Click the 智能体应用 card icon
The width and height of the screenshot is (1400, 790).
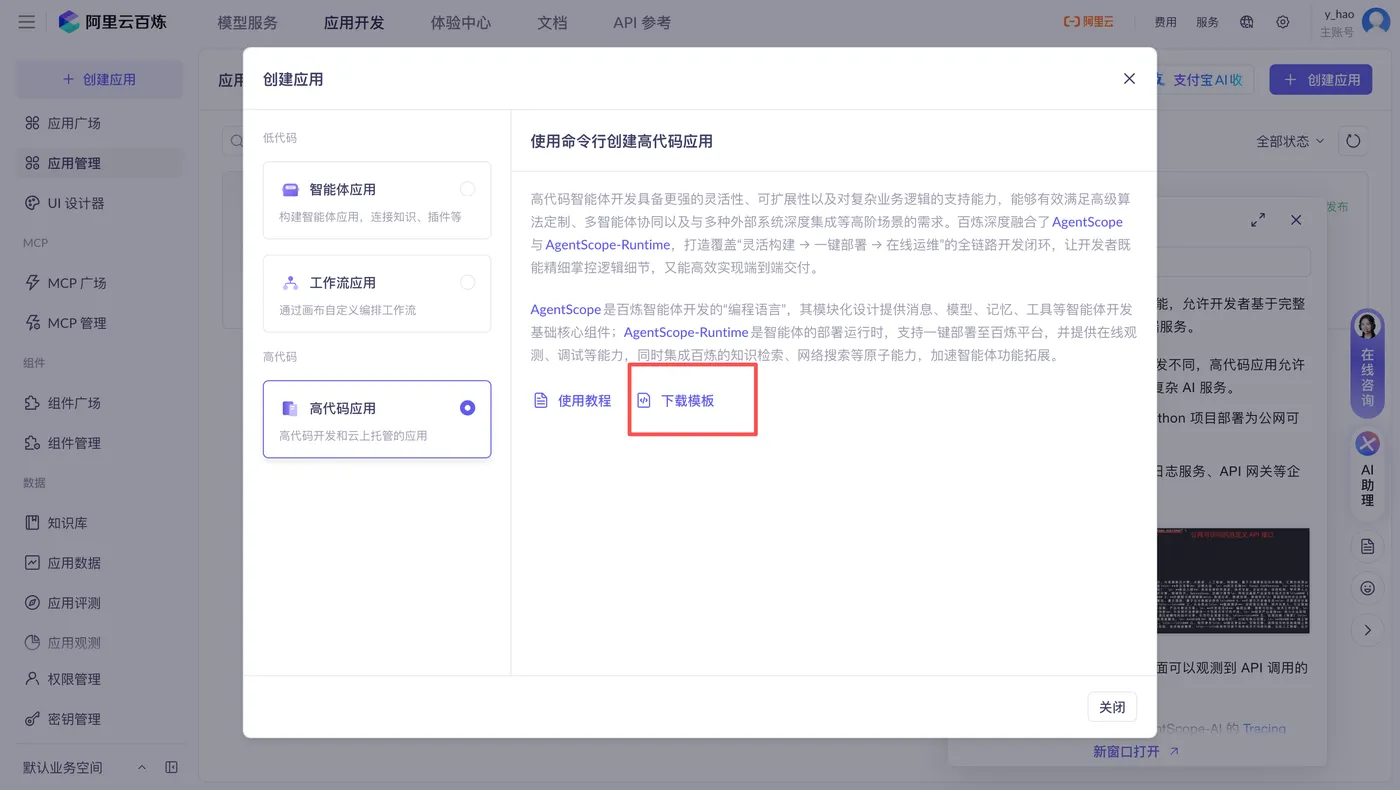(x=291, y=189)
